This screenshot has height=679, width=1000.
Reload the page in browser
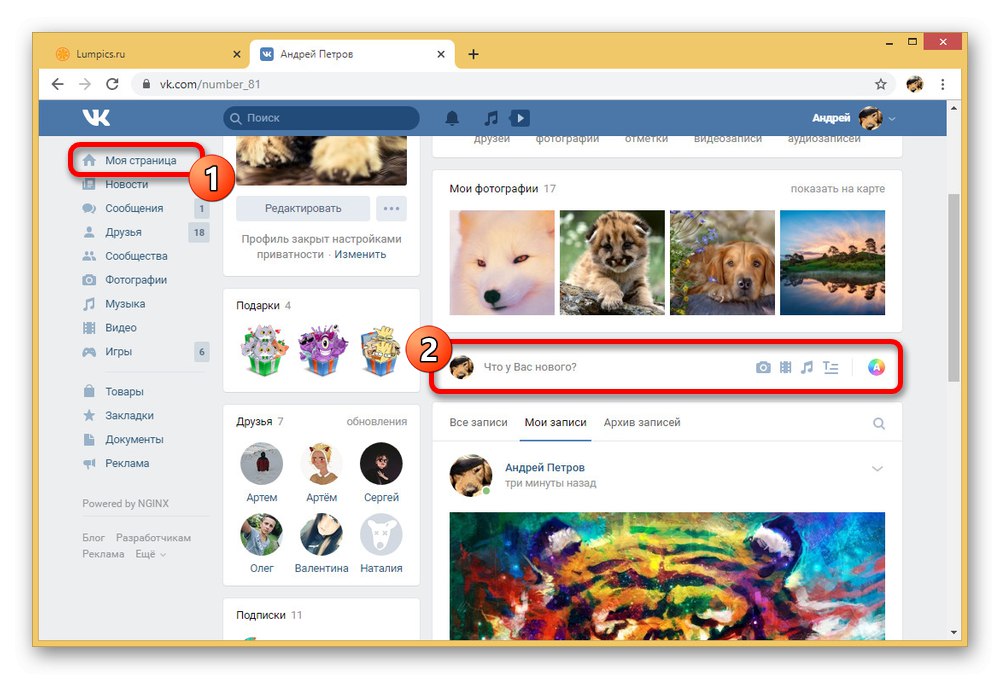(x=112, y=84)
